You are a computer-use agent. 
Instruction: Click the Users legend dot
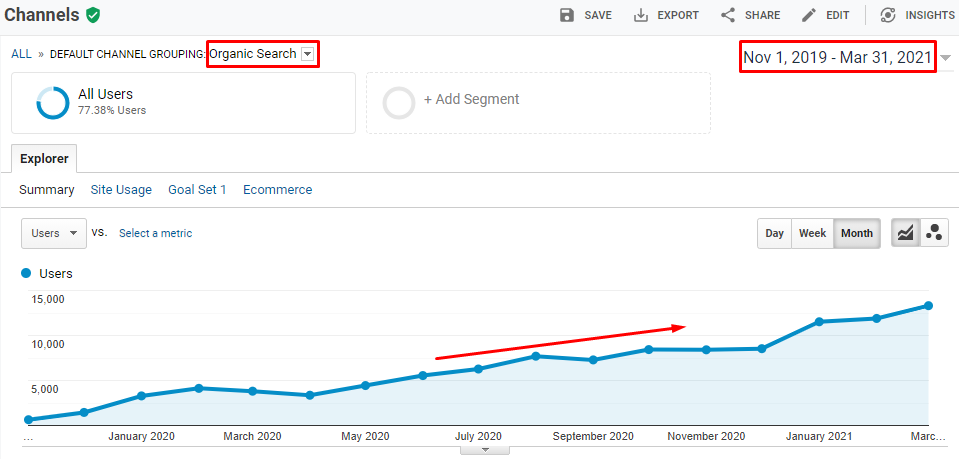point(26,274)
